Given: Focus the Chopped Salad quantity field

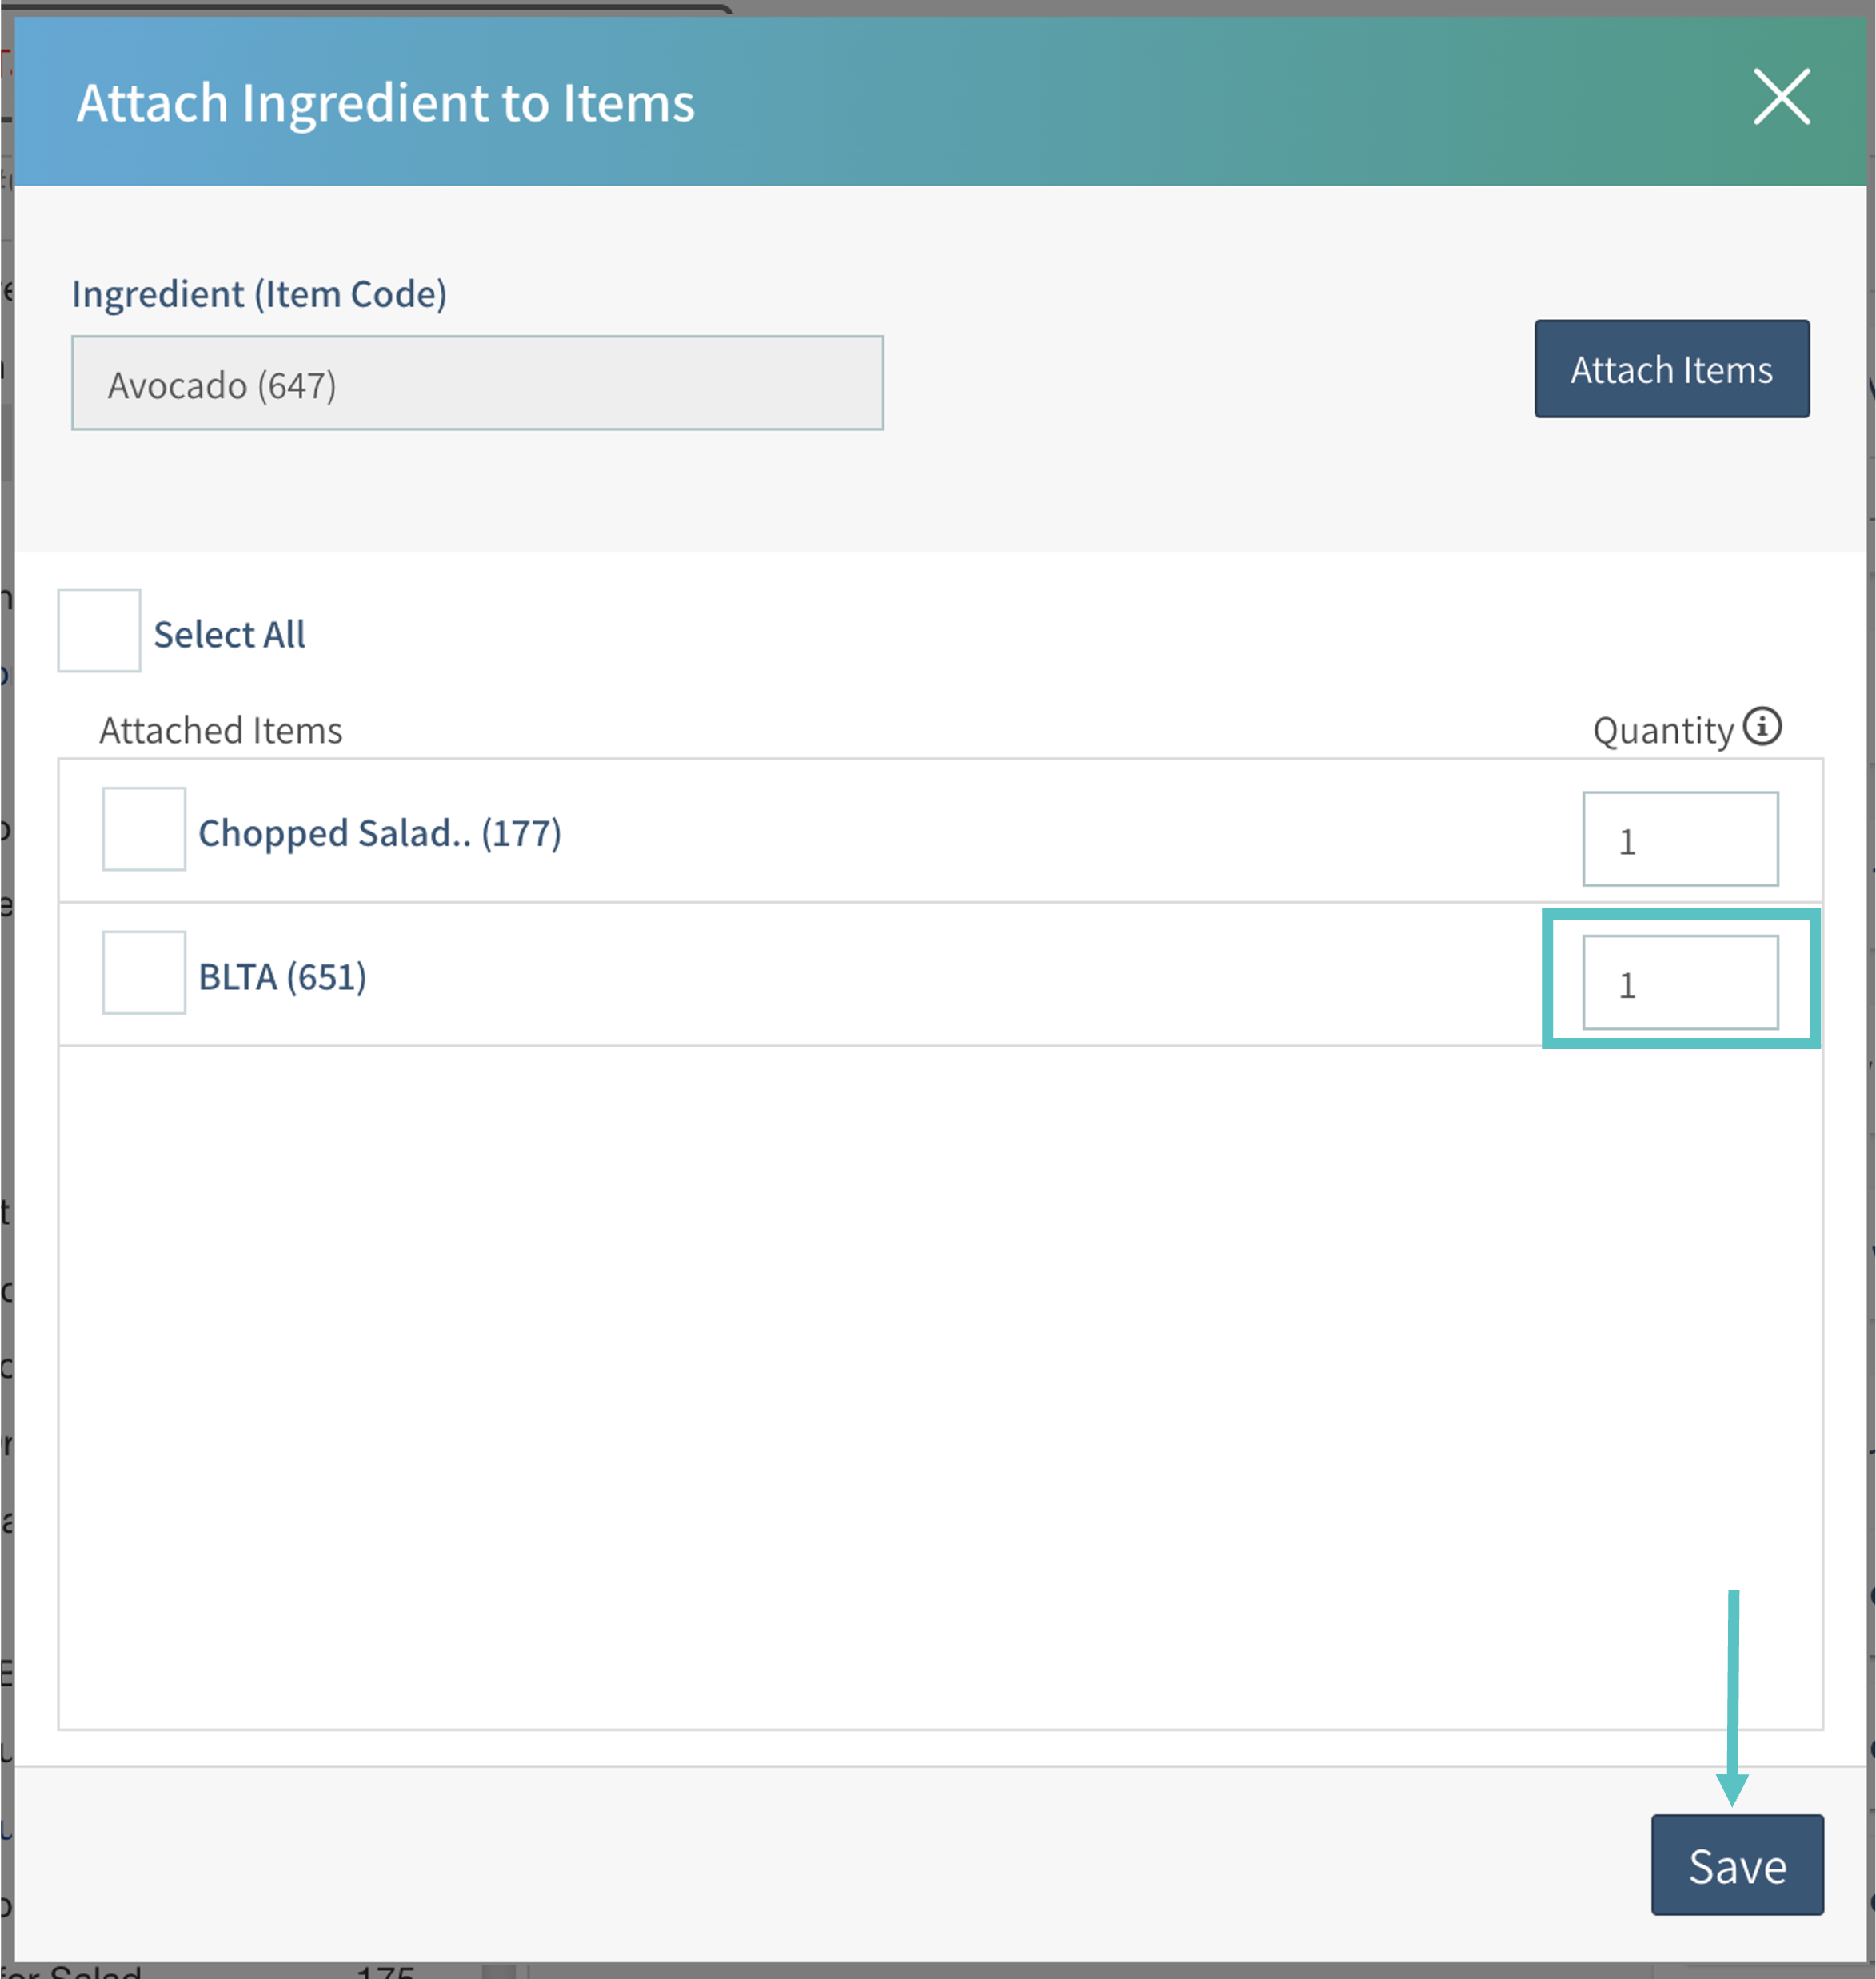Looking at the screenshot, I should tap(1680, 839).
